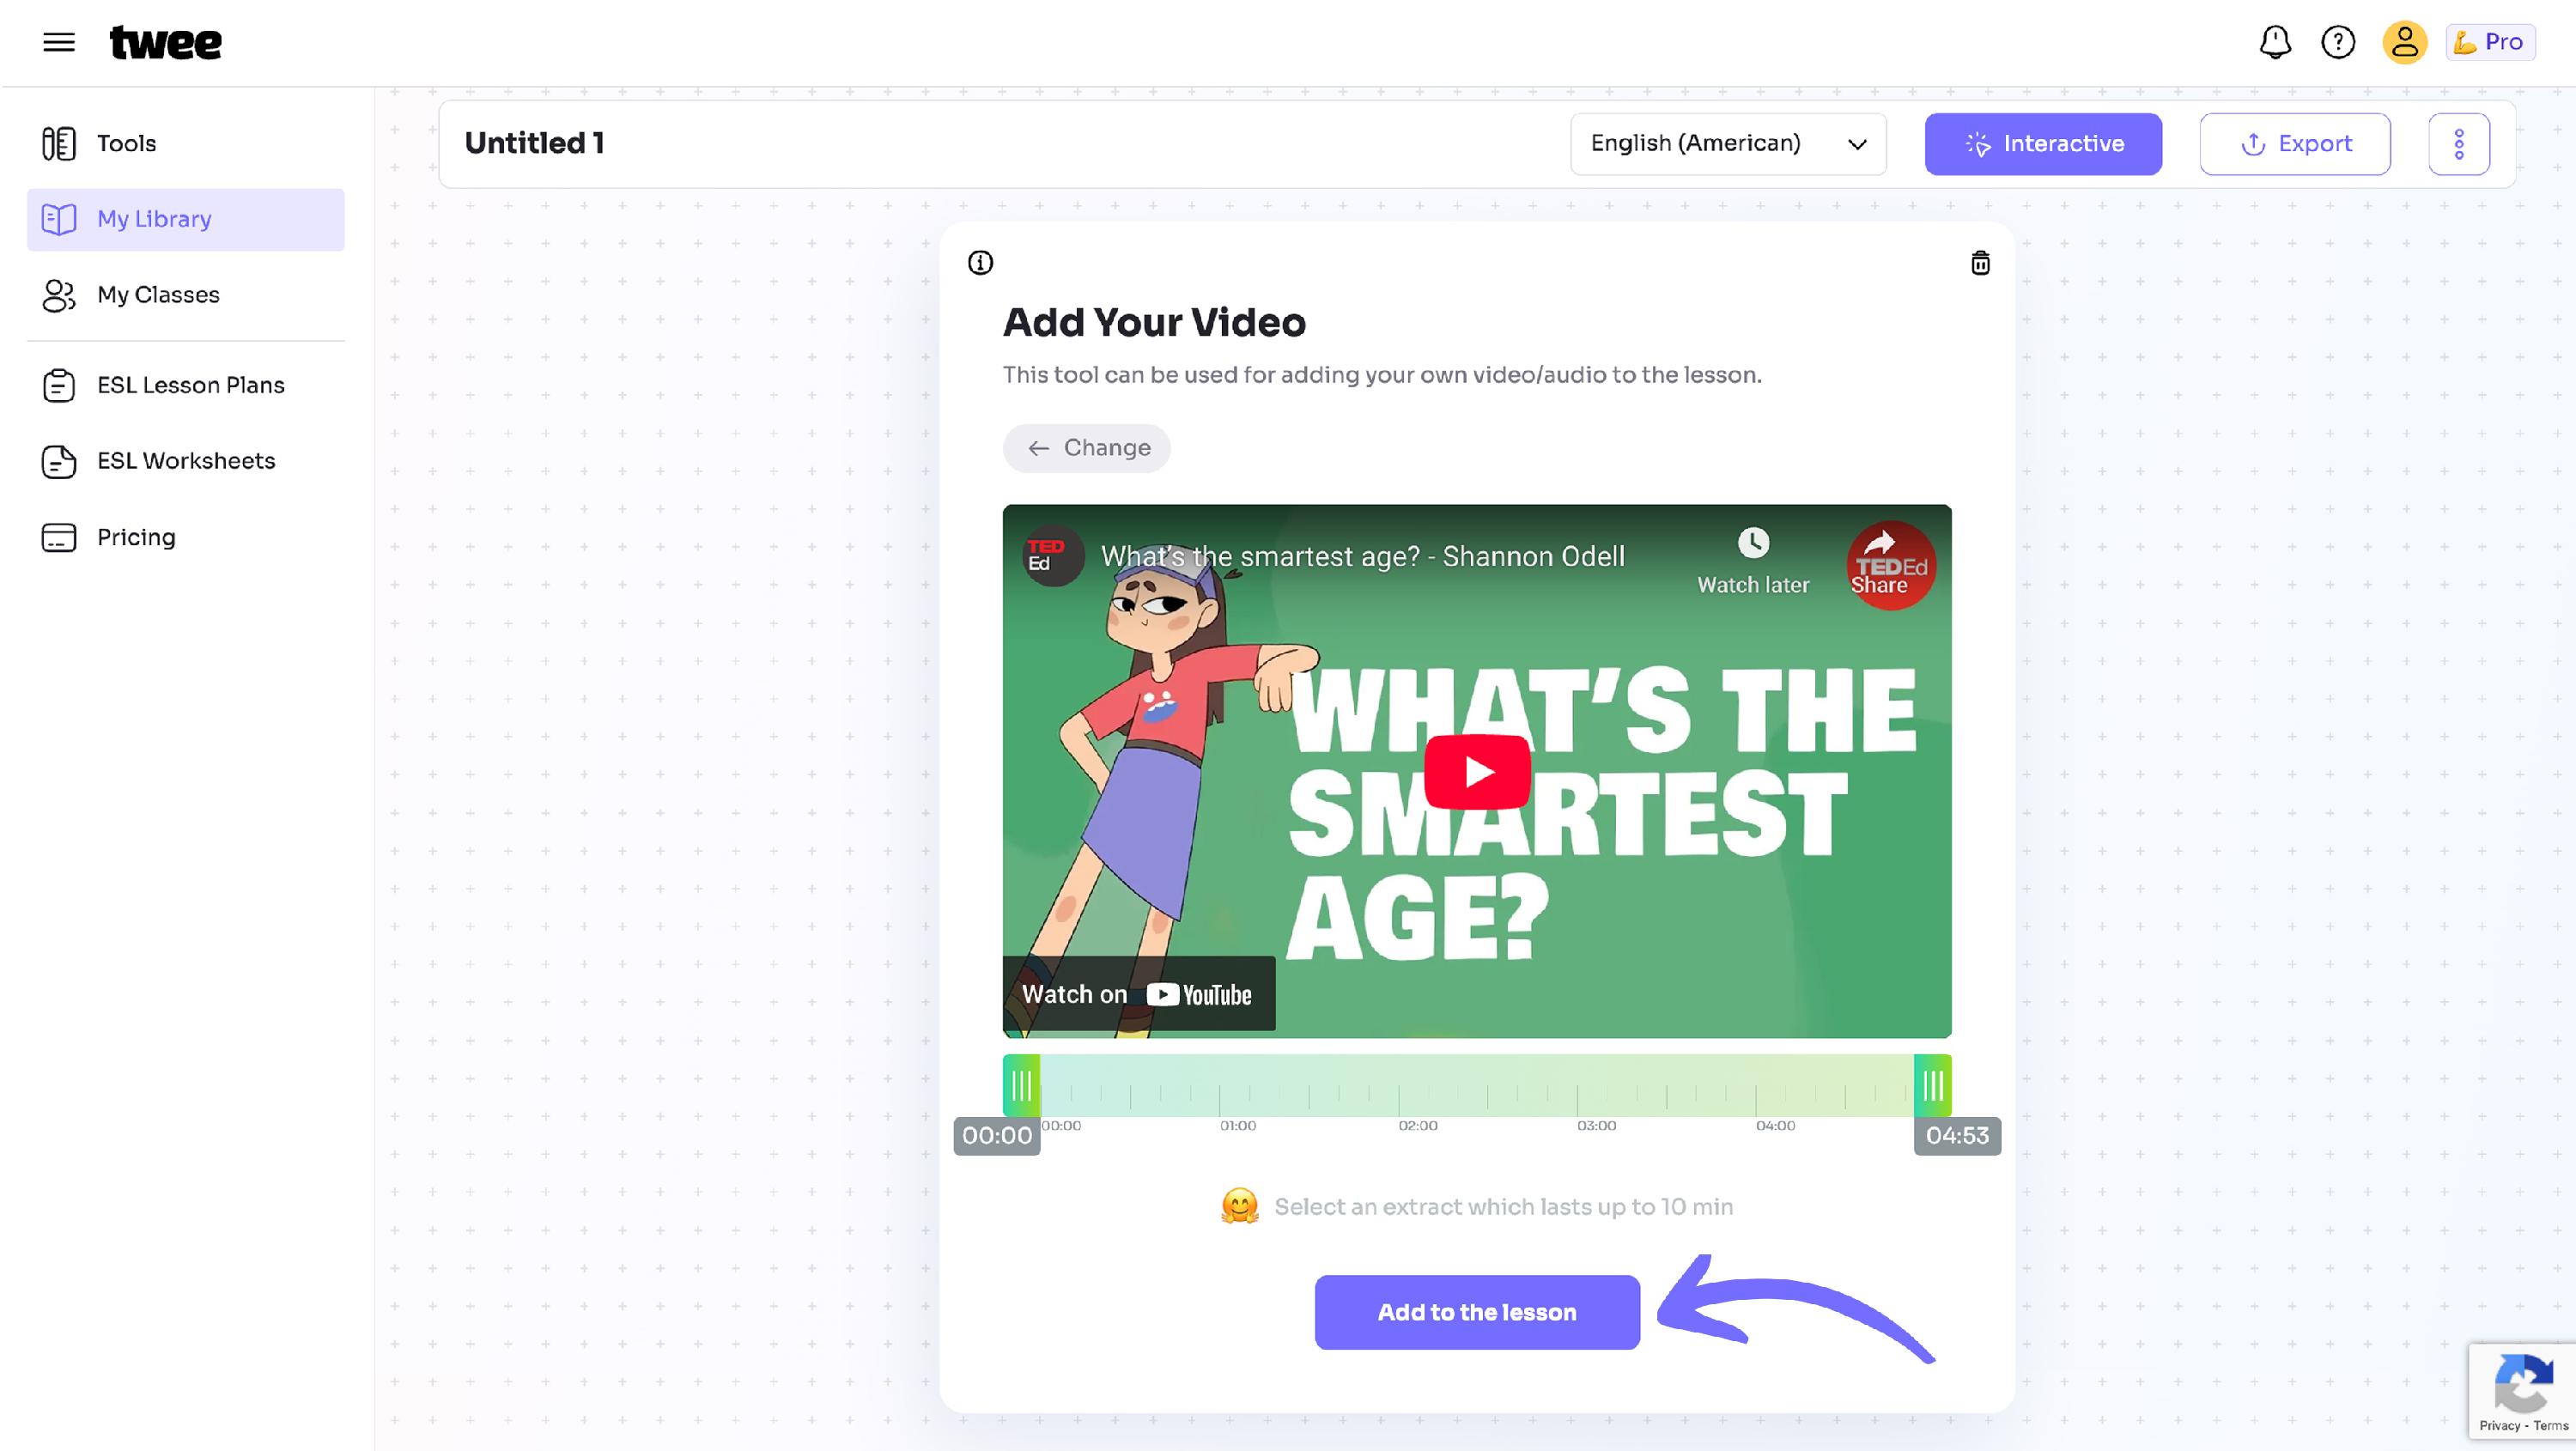Go to ESL Worksheets
Viewport: 2576px width, 1451px height.
click(x=186, y=461)
